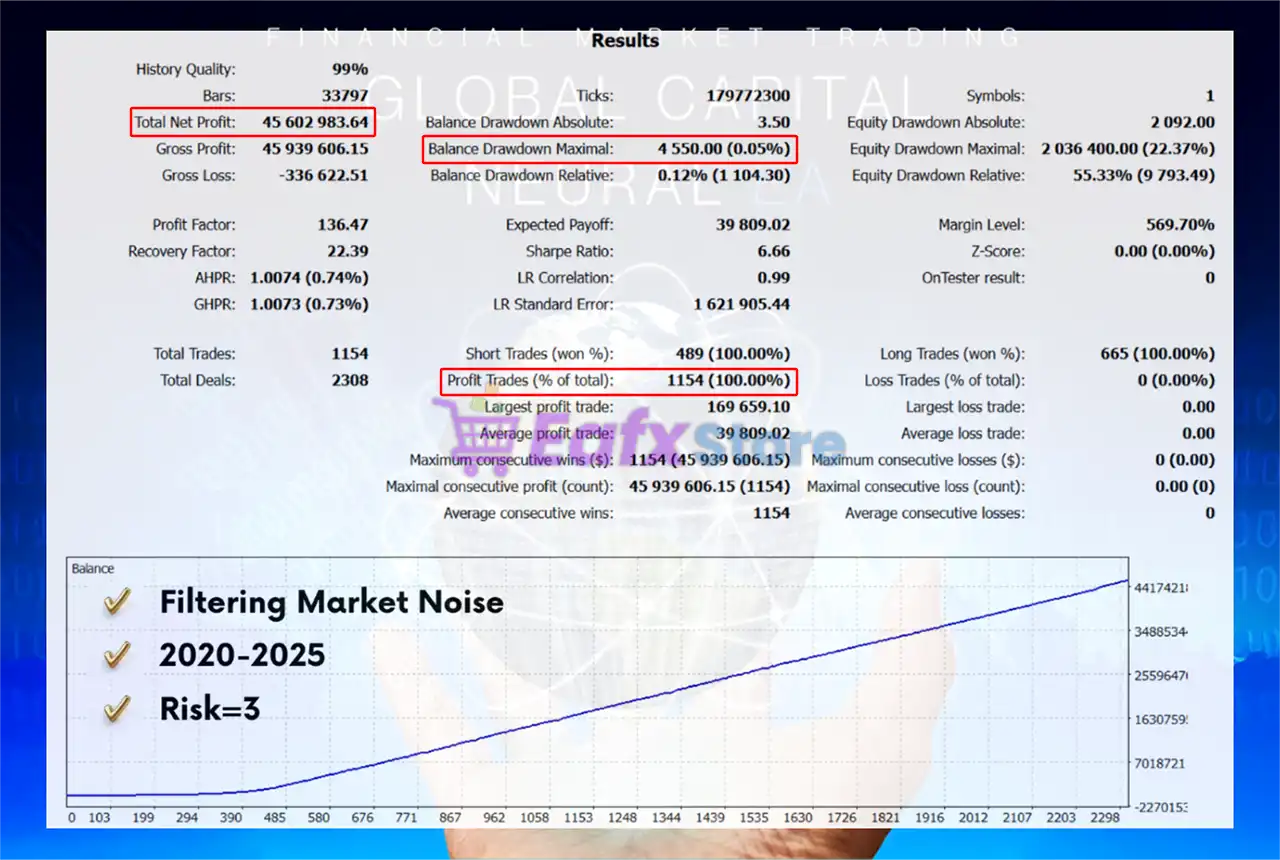Click the Balance label on the chart
Image resolution: width=1280 pixels, height=860 pixels.
click(93, 569)
